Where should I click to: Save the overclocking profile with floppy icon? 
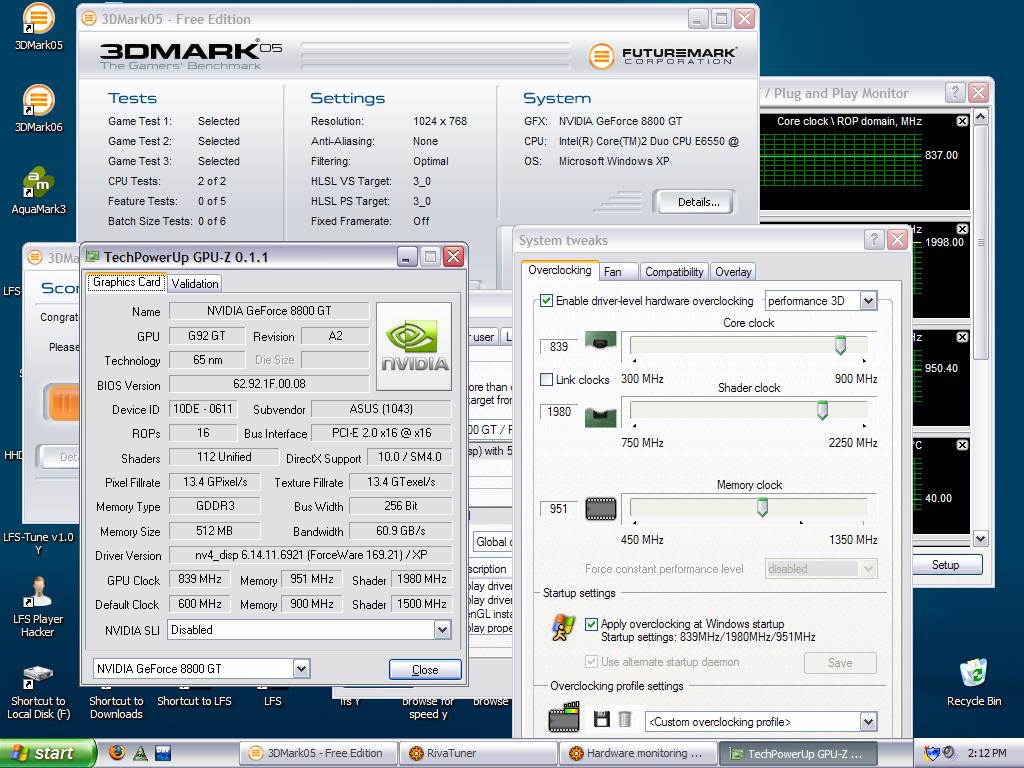pos(601,719)
